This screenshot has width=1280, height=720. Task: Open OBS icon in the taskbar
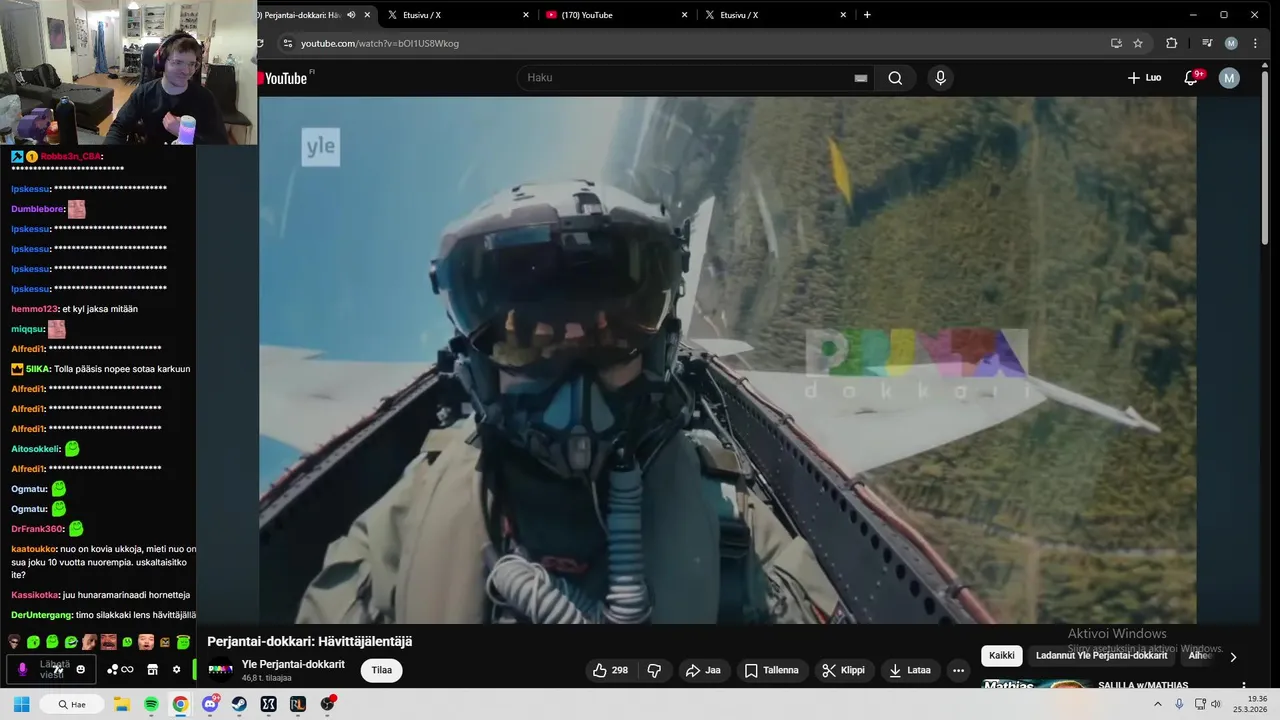327,704
